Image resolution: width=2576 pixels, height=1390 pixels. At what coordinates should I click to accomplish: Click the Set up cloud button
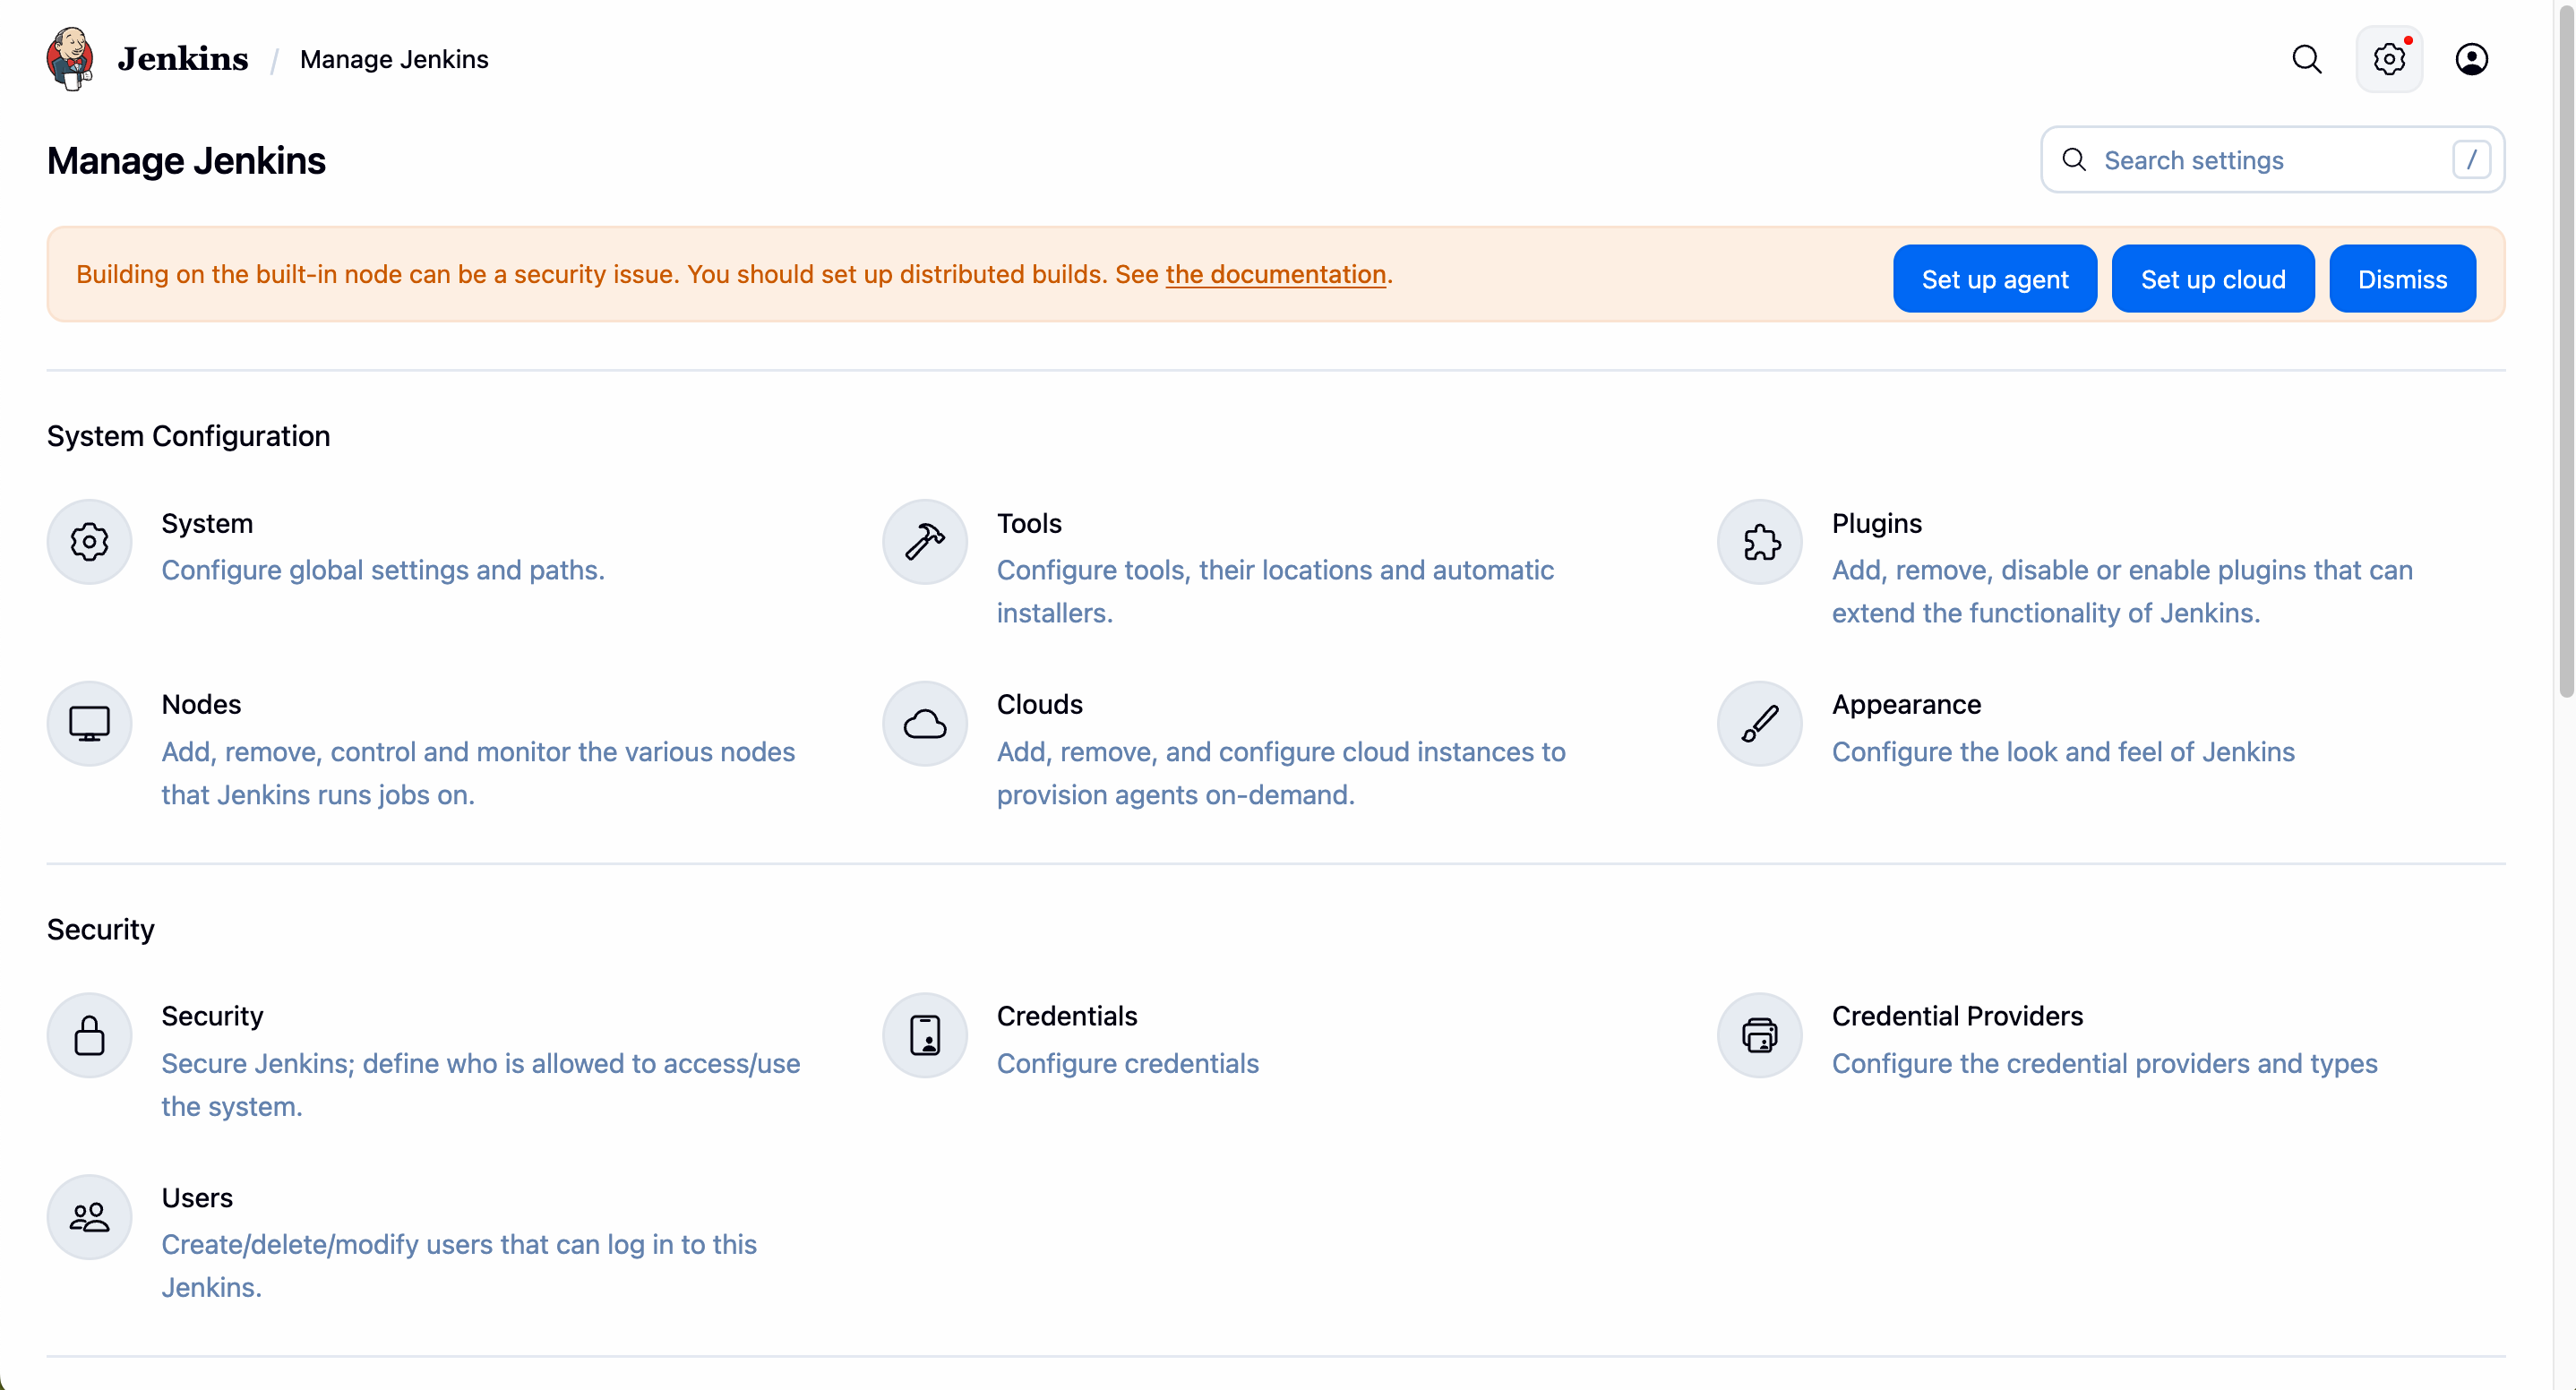pyautogui.click(x=2212, y=279)
